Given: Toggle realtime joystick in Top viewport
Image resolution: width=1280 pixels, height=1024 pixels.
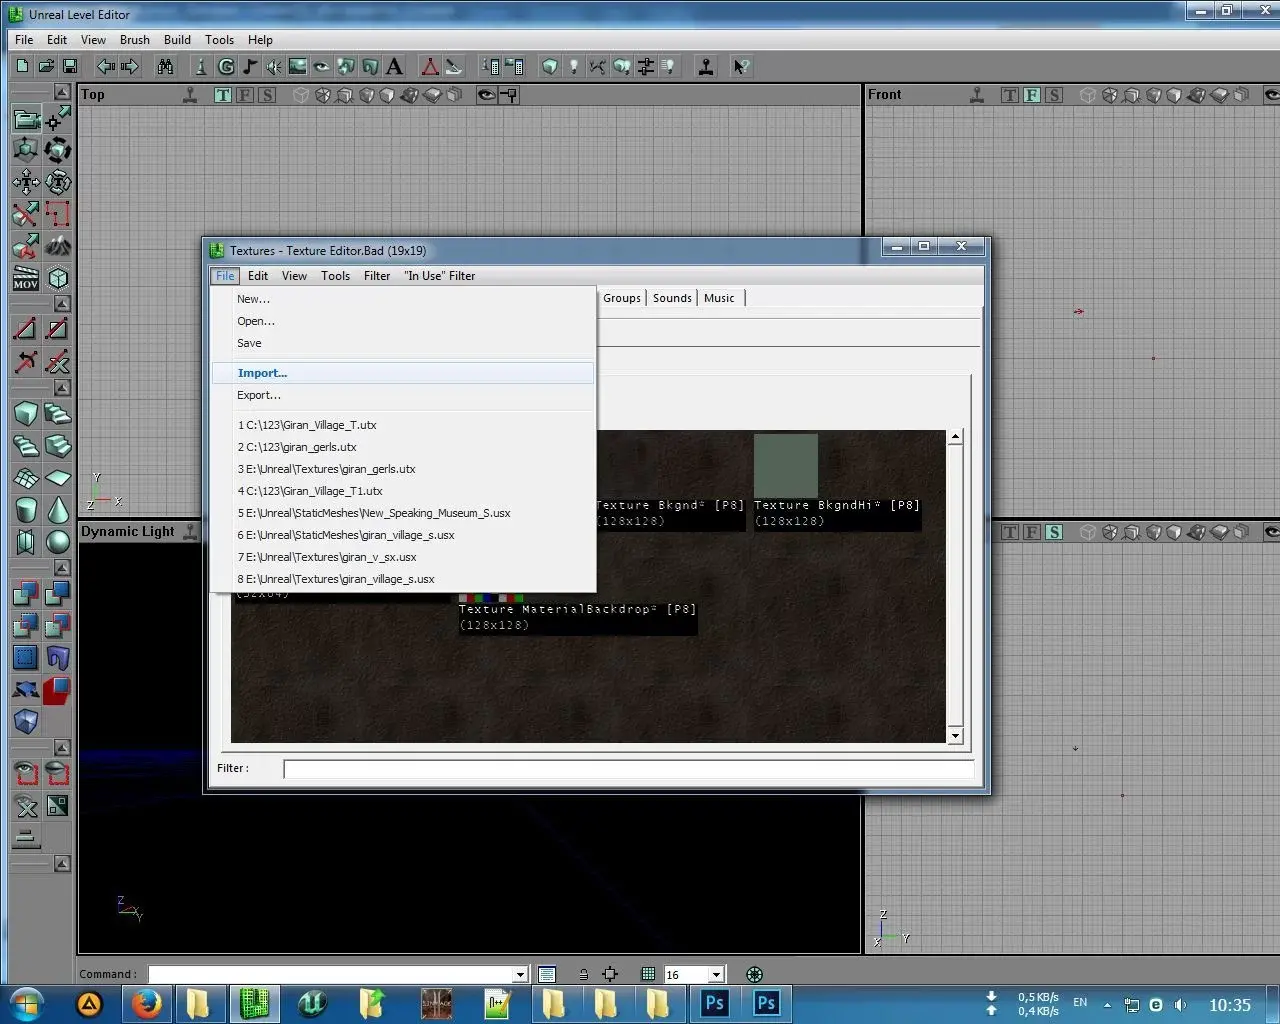Looking at the screenshot, I should (x=190, y=95).
